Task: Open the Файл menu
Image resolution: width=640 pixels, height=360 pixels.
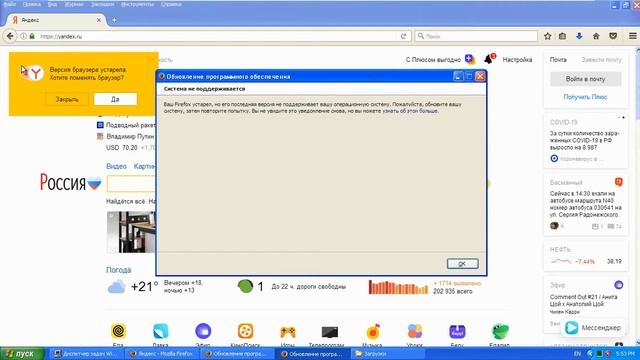Action: coord(9,4)
